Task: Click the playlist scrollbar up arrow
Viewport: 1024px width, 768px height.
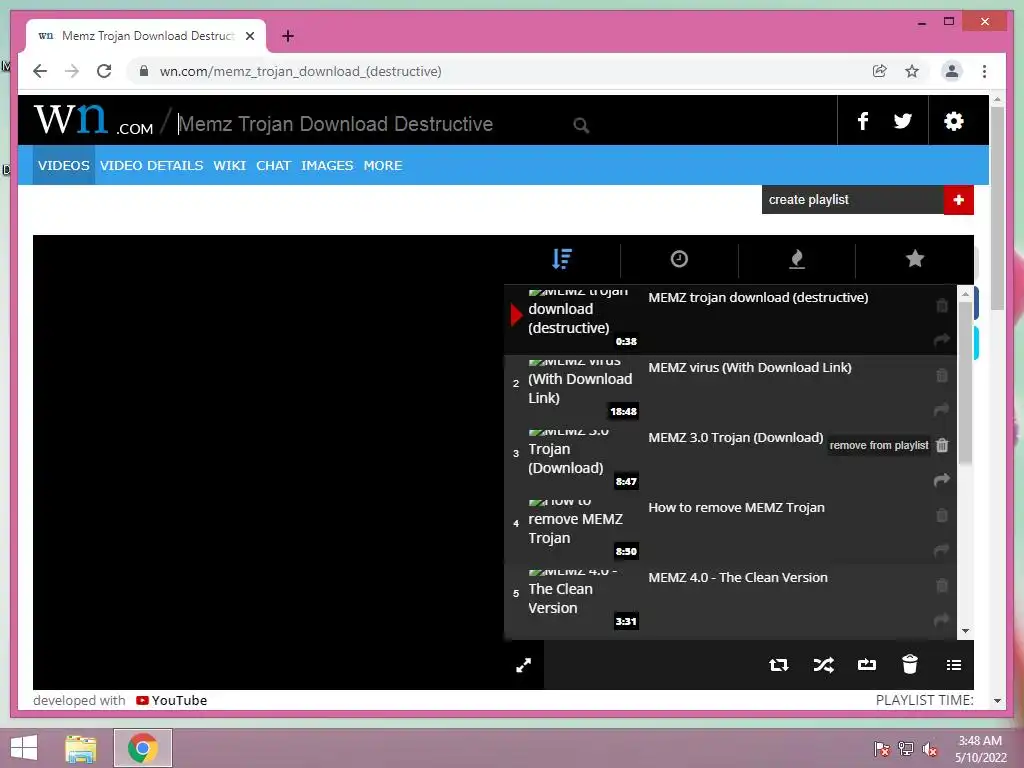Action: click(x=965, y=294)
